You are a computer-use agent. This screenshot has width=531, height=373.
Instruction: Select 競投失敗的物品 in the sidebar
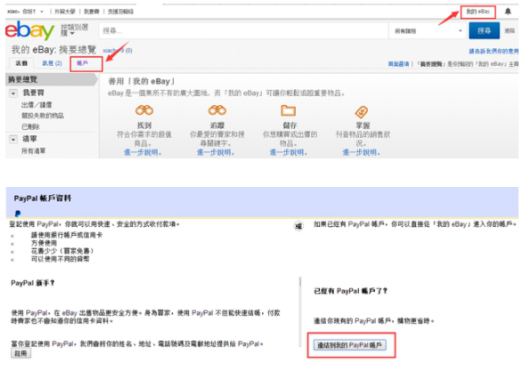click(x=43, y=116)
